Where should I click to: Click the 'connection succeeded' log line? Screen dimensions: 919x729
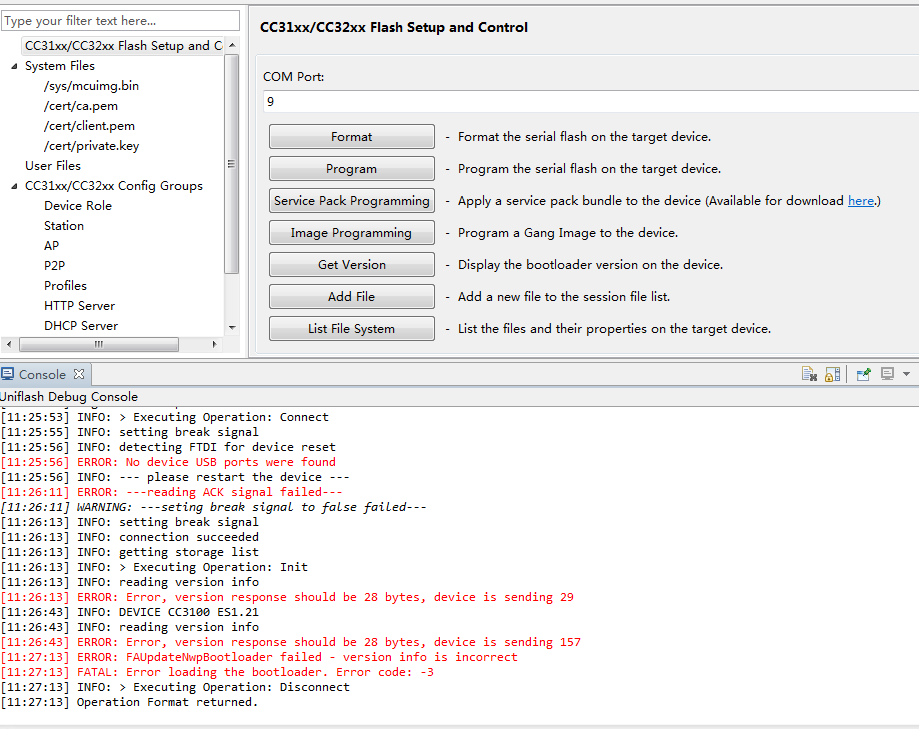point(130,537)
